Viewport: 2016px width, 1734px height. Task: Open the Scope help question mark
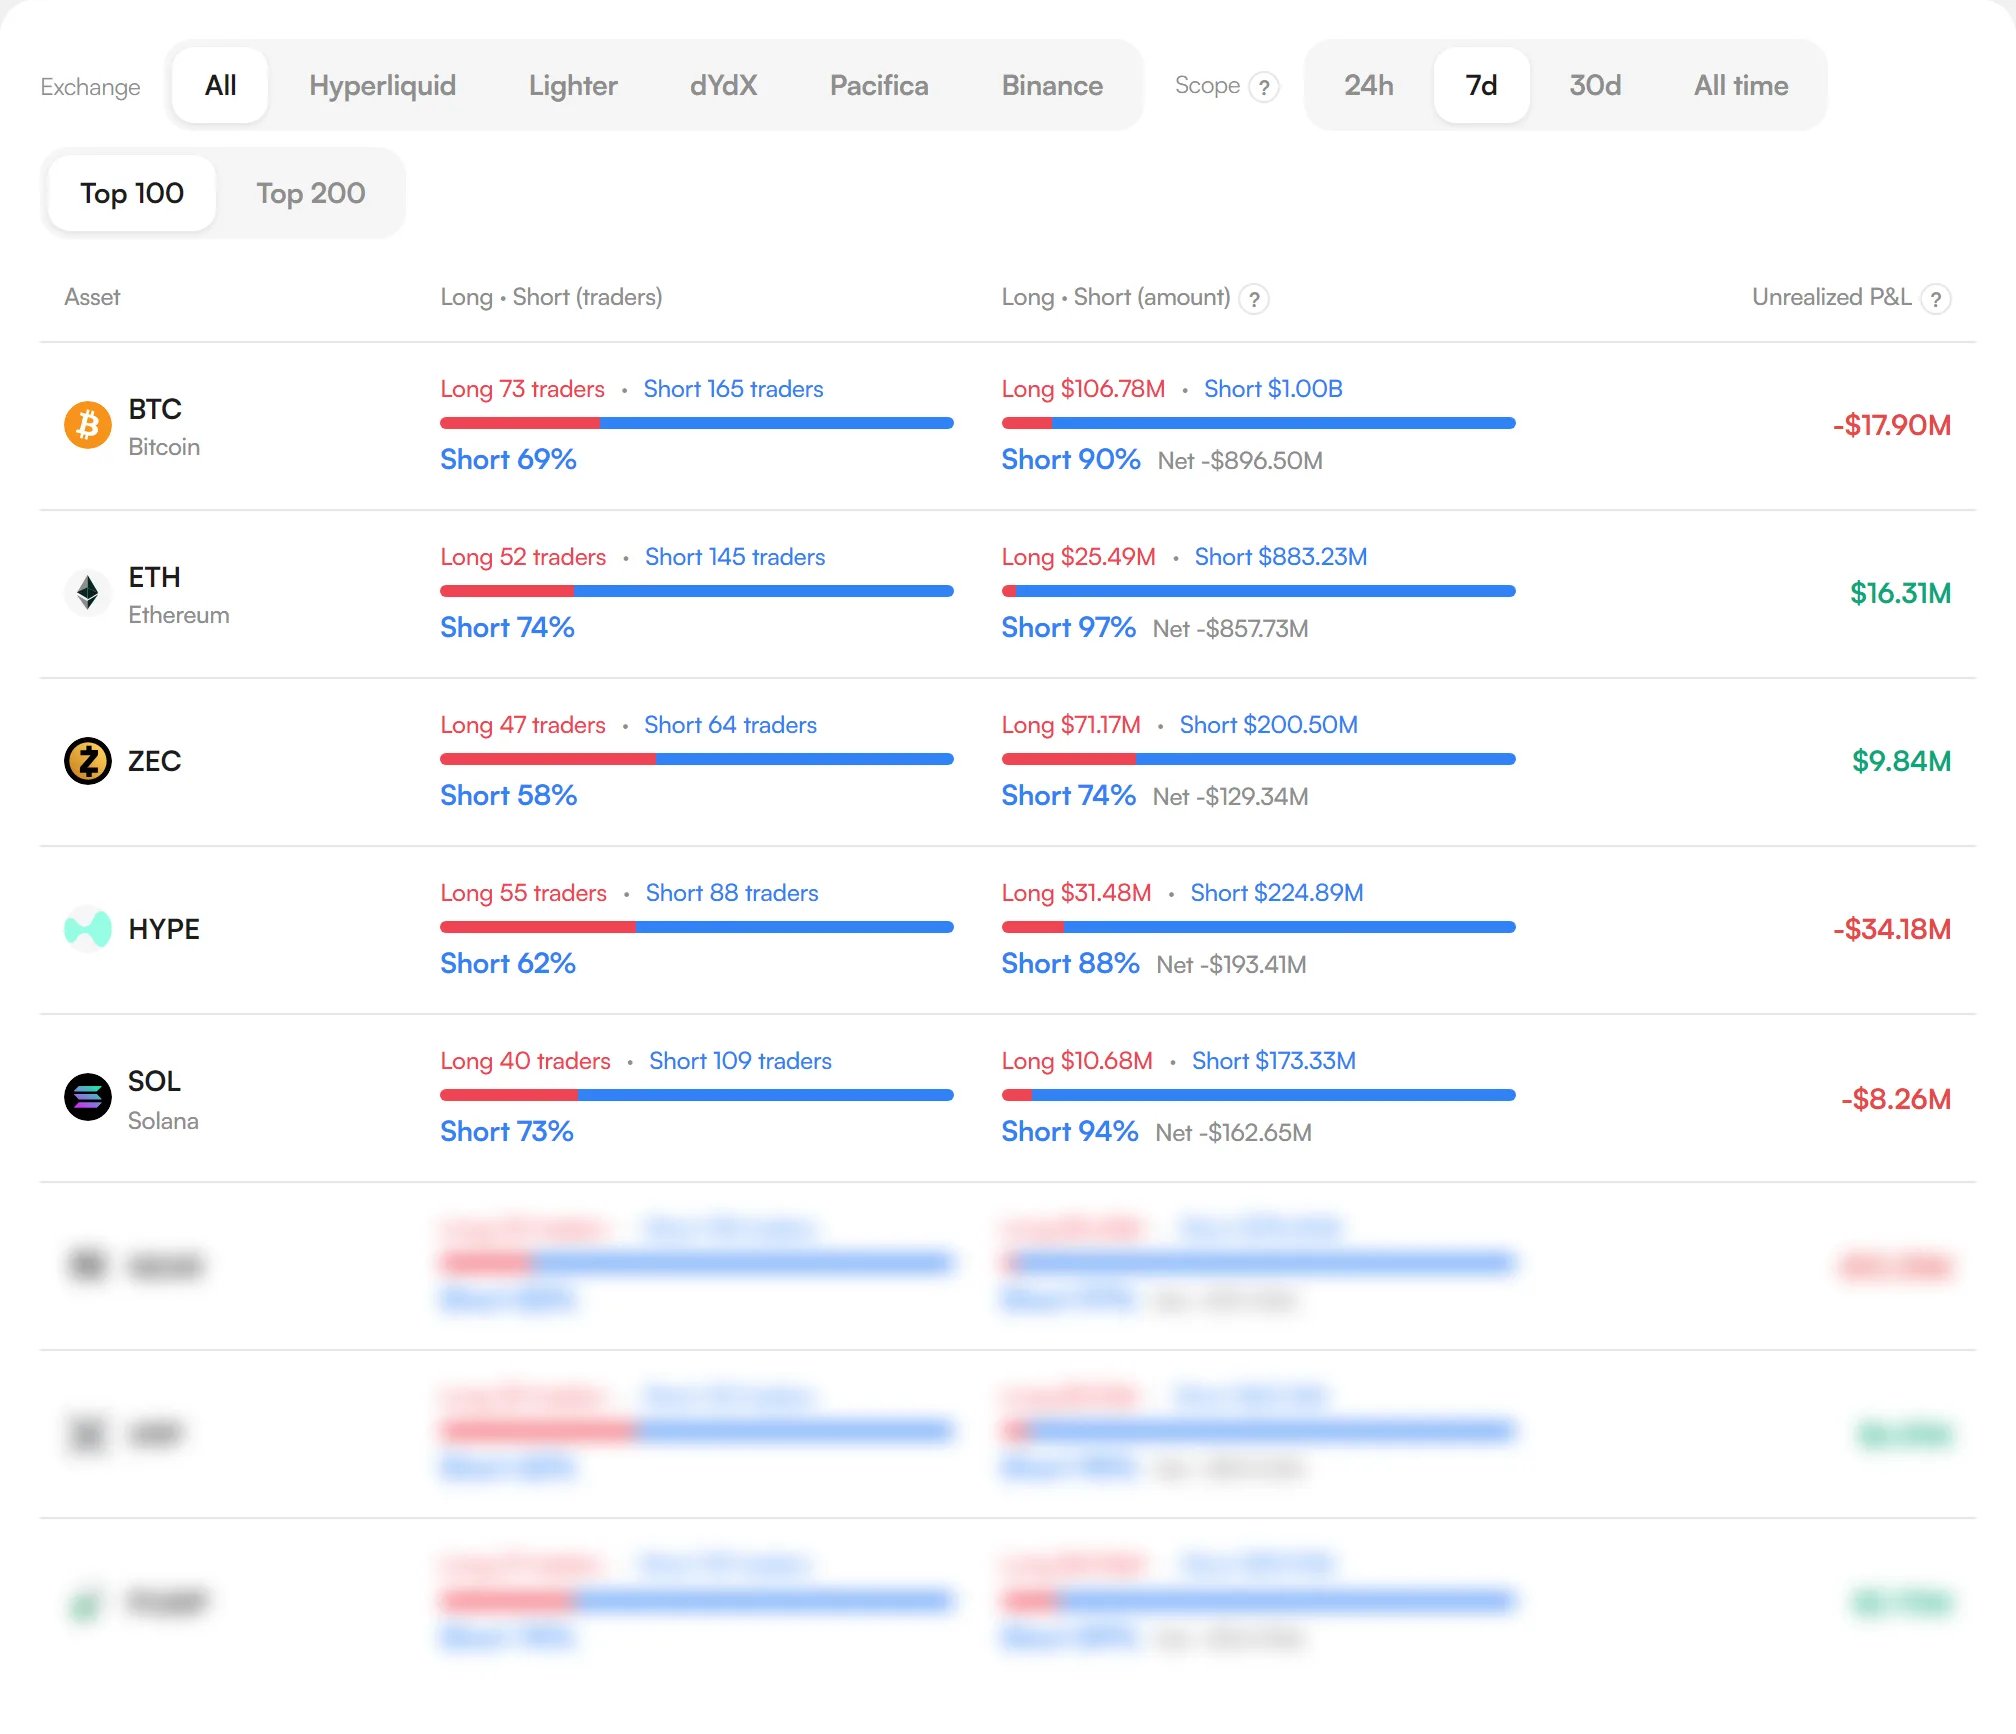tap(1264, 87)
